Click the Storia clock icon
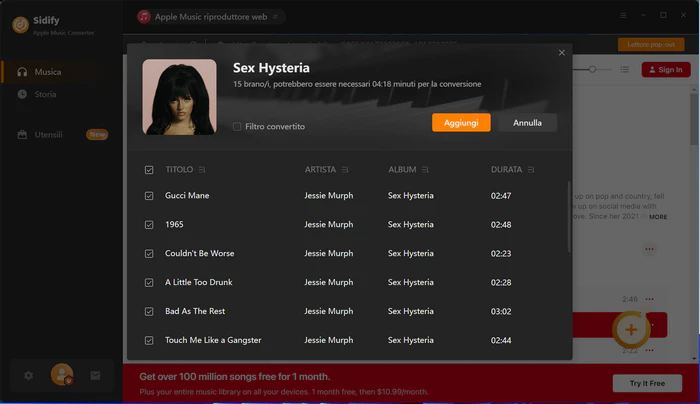Image resolution: width=700 pixels, height=404 pixels. [22, 94]
